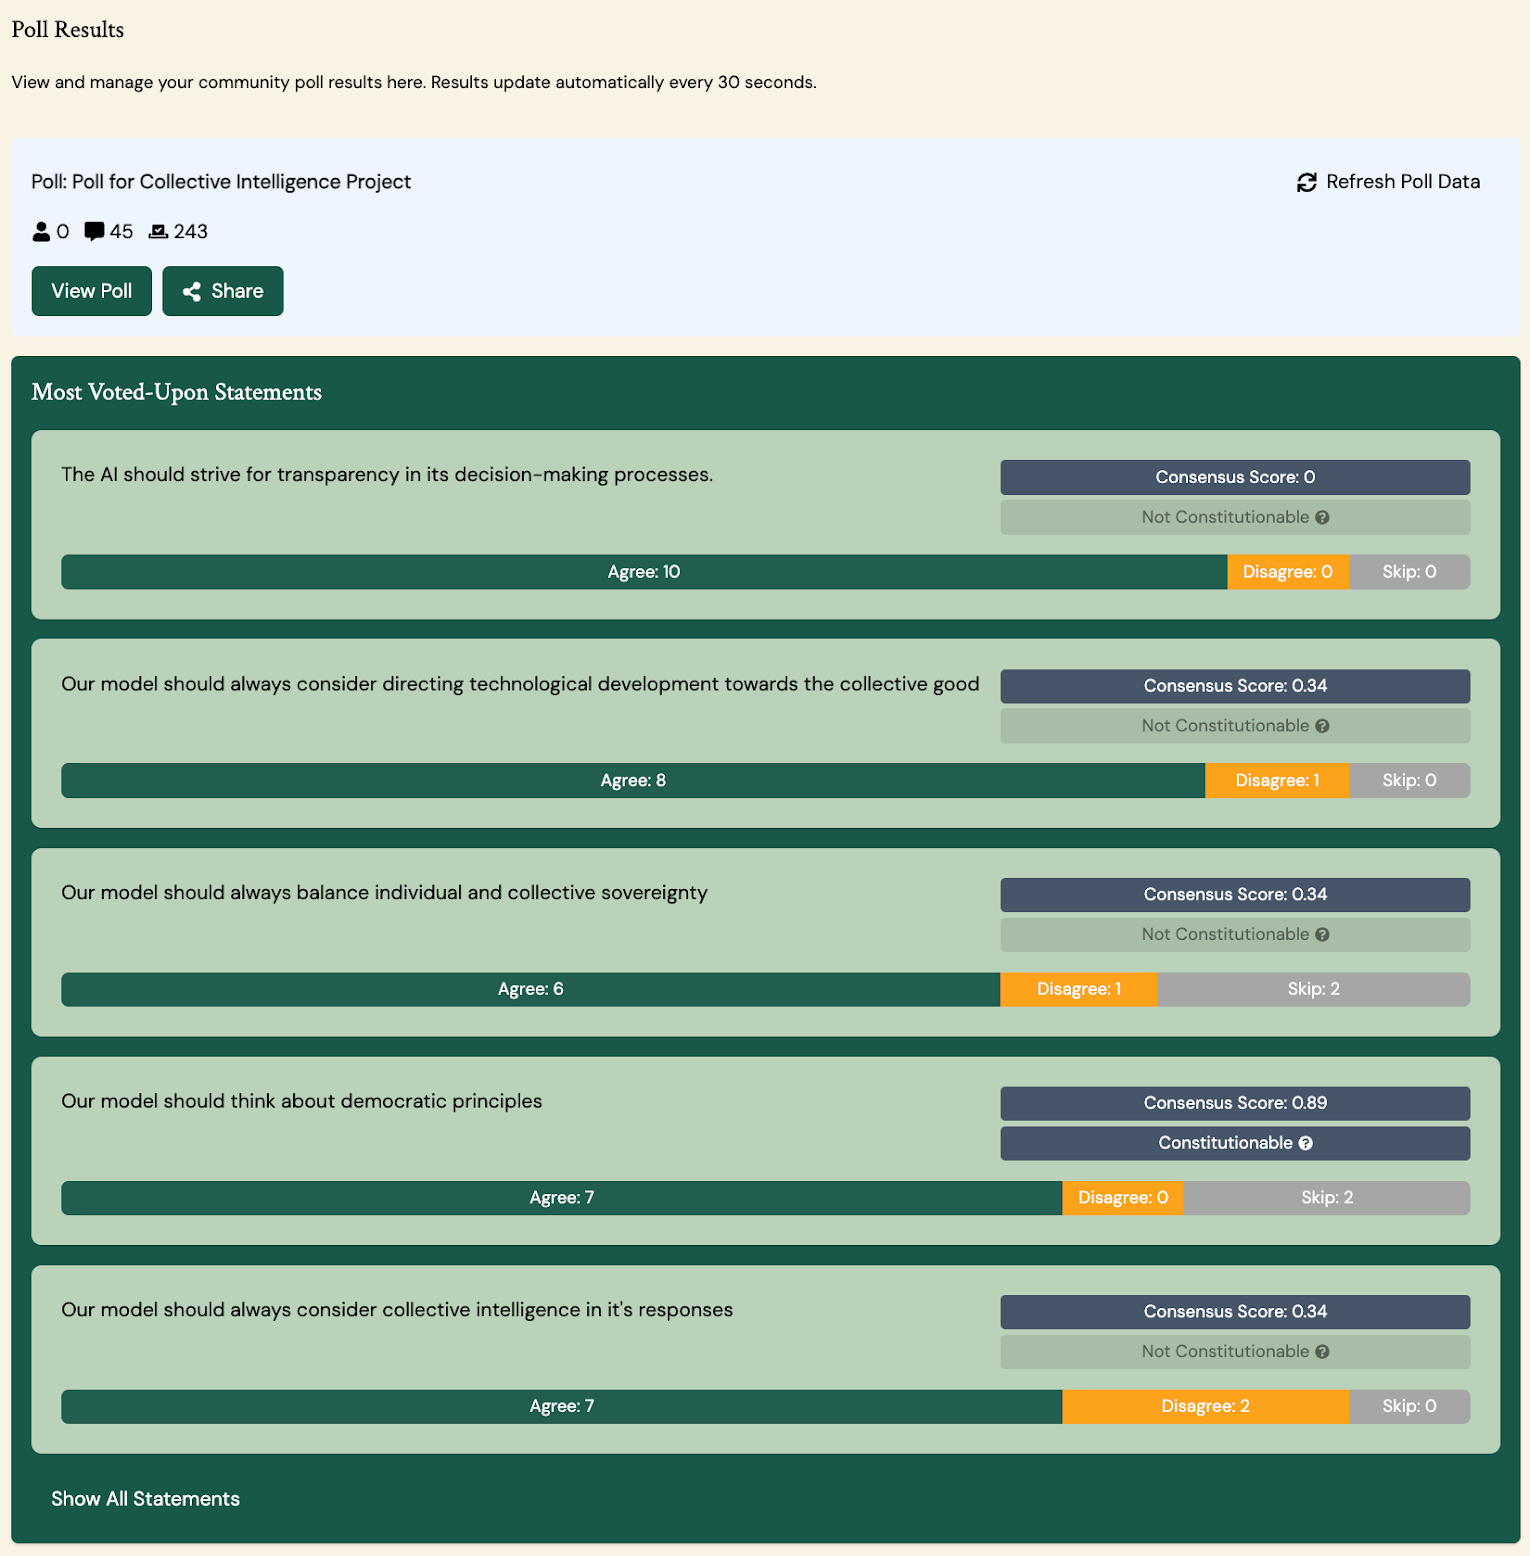
Task: Click the Agree: 6 bar
Action: click(531, 989)
